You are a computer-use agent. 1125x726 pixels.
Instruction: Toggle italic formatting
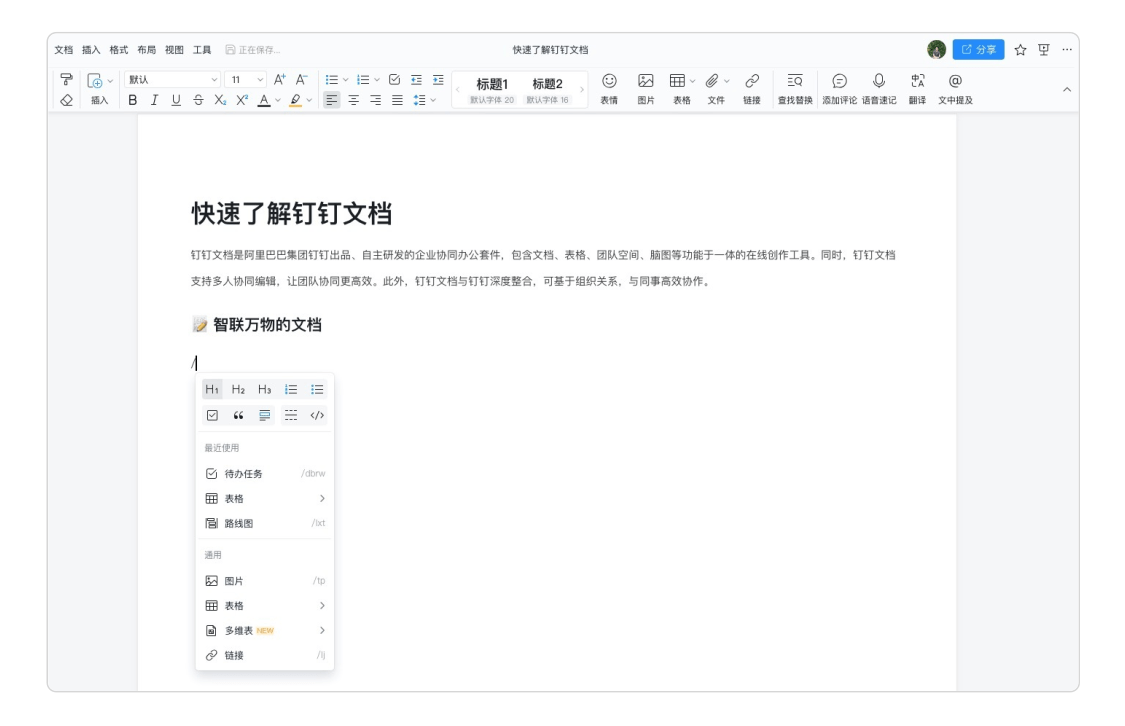click(x=154, y=100)
